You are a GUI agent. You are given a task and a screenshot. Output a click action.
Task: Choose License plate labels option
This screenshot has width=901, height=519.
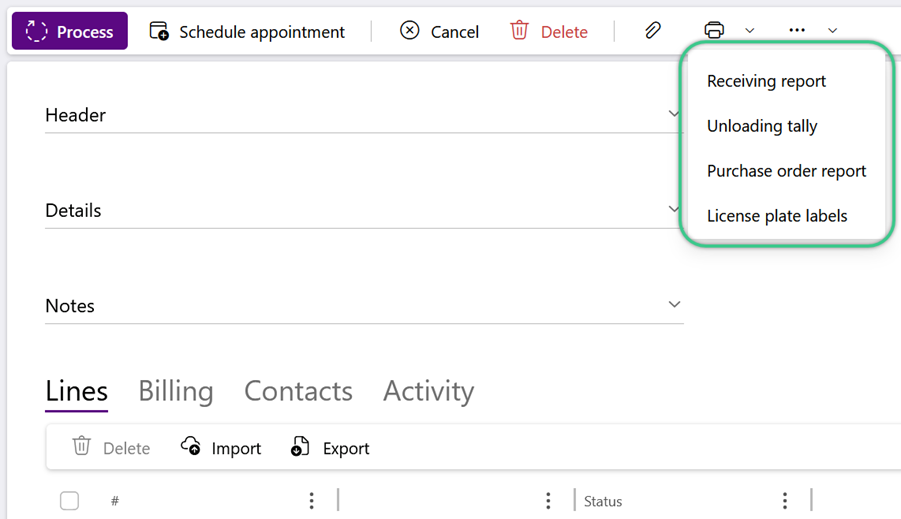click(x=777, y=216)
